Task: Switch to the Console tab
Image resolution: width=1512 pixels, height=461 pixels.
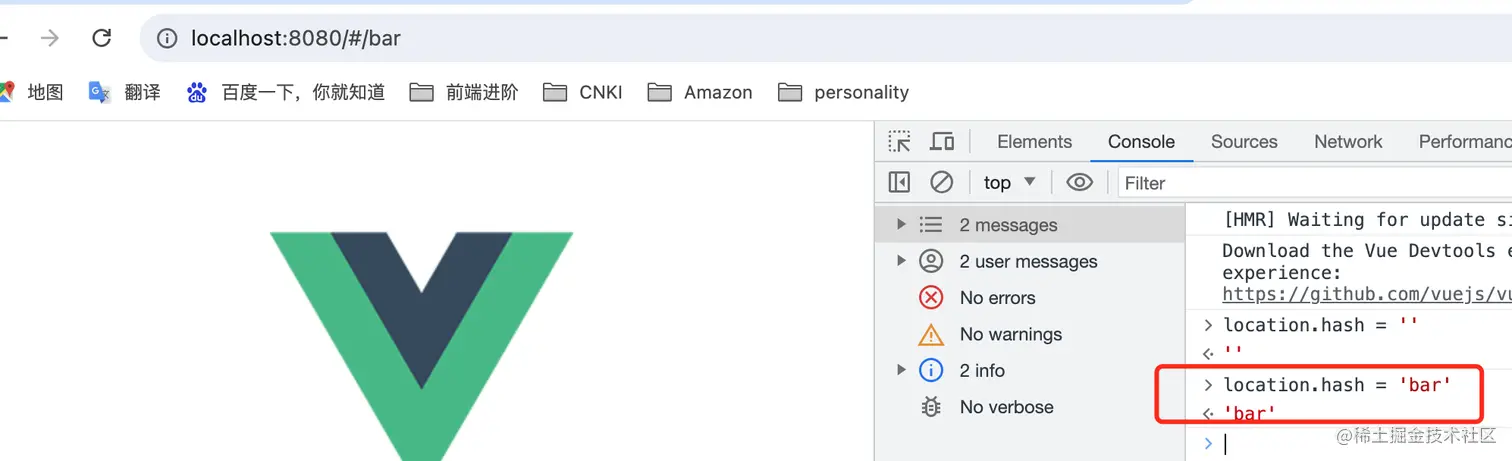Action: 1141,142
